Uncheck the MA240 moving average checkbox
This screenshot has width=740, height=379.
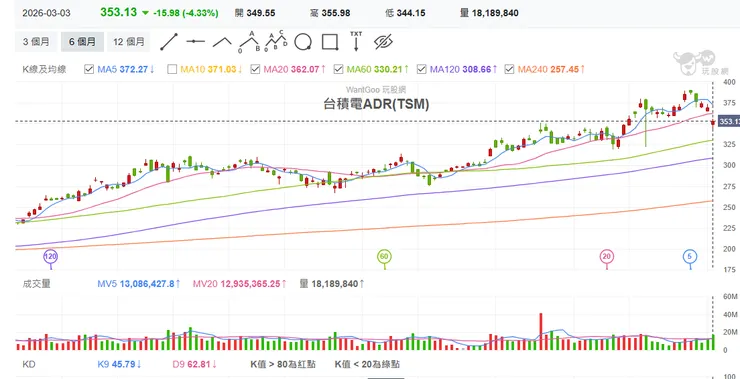[x=509, y=69]
